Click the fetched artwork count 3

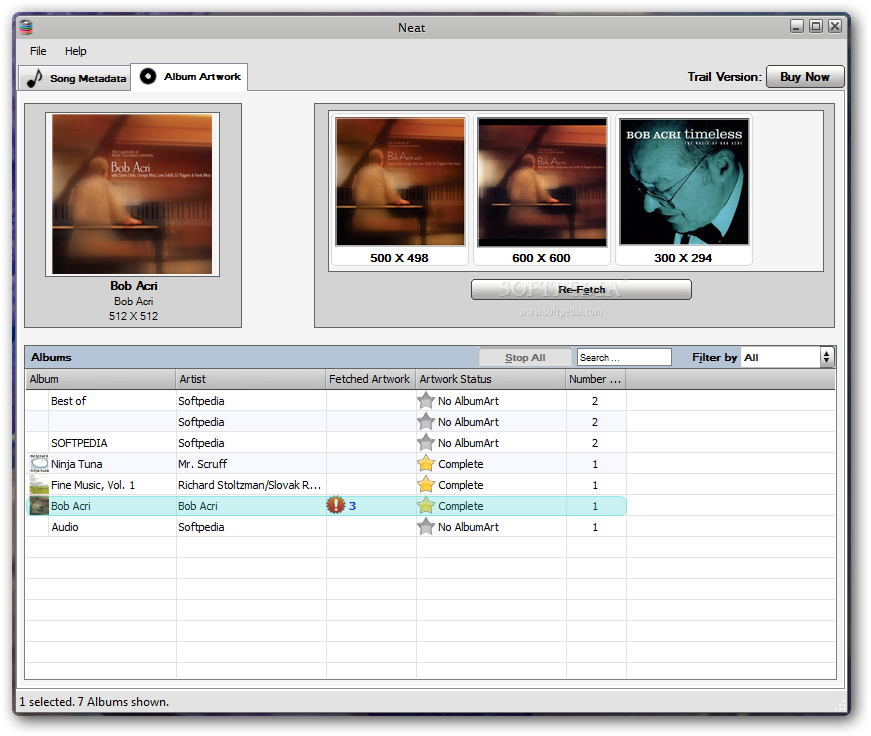coord(352,506)
